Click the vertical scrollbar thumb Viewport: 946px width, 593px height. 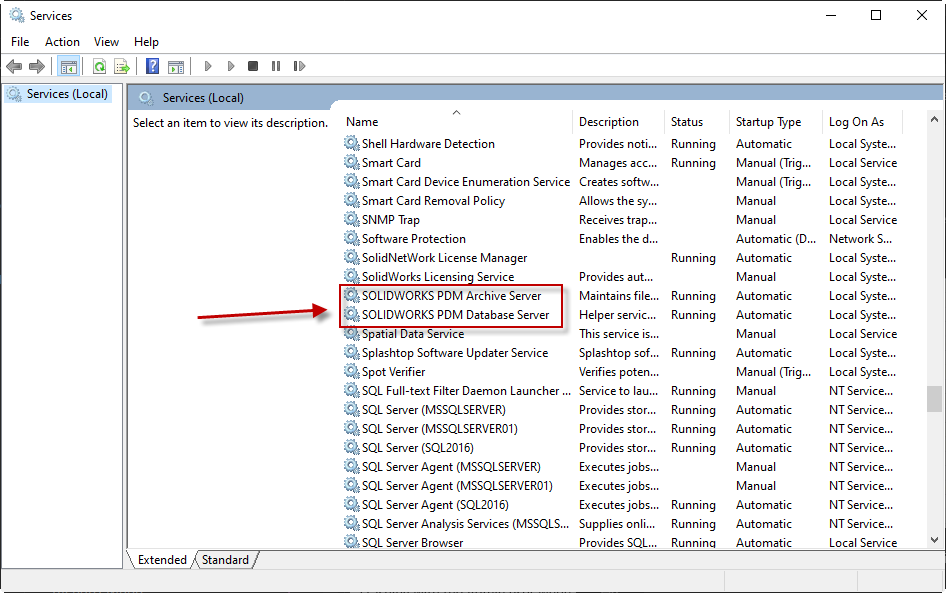coord(935,399)
